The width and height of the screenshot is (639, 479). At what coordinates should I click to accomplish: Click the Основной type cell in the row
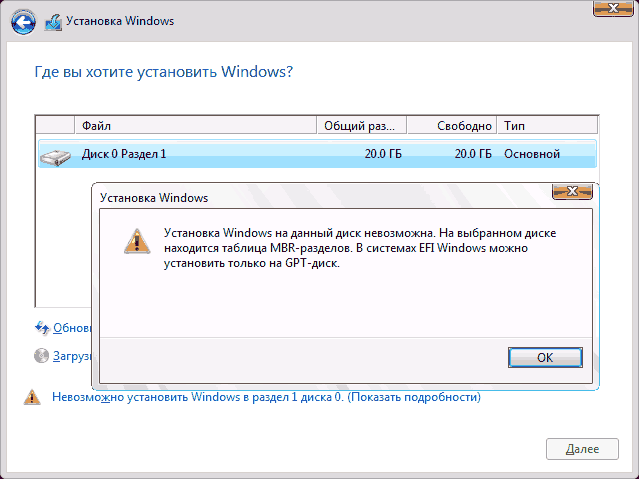coord(531,154)
